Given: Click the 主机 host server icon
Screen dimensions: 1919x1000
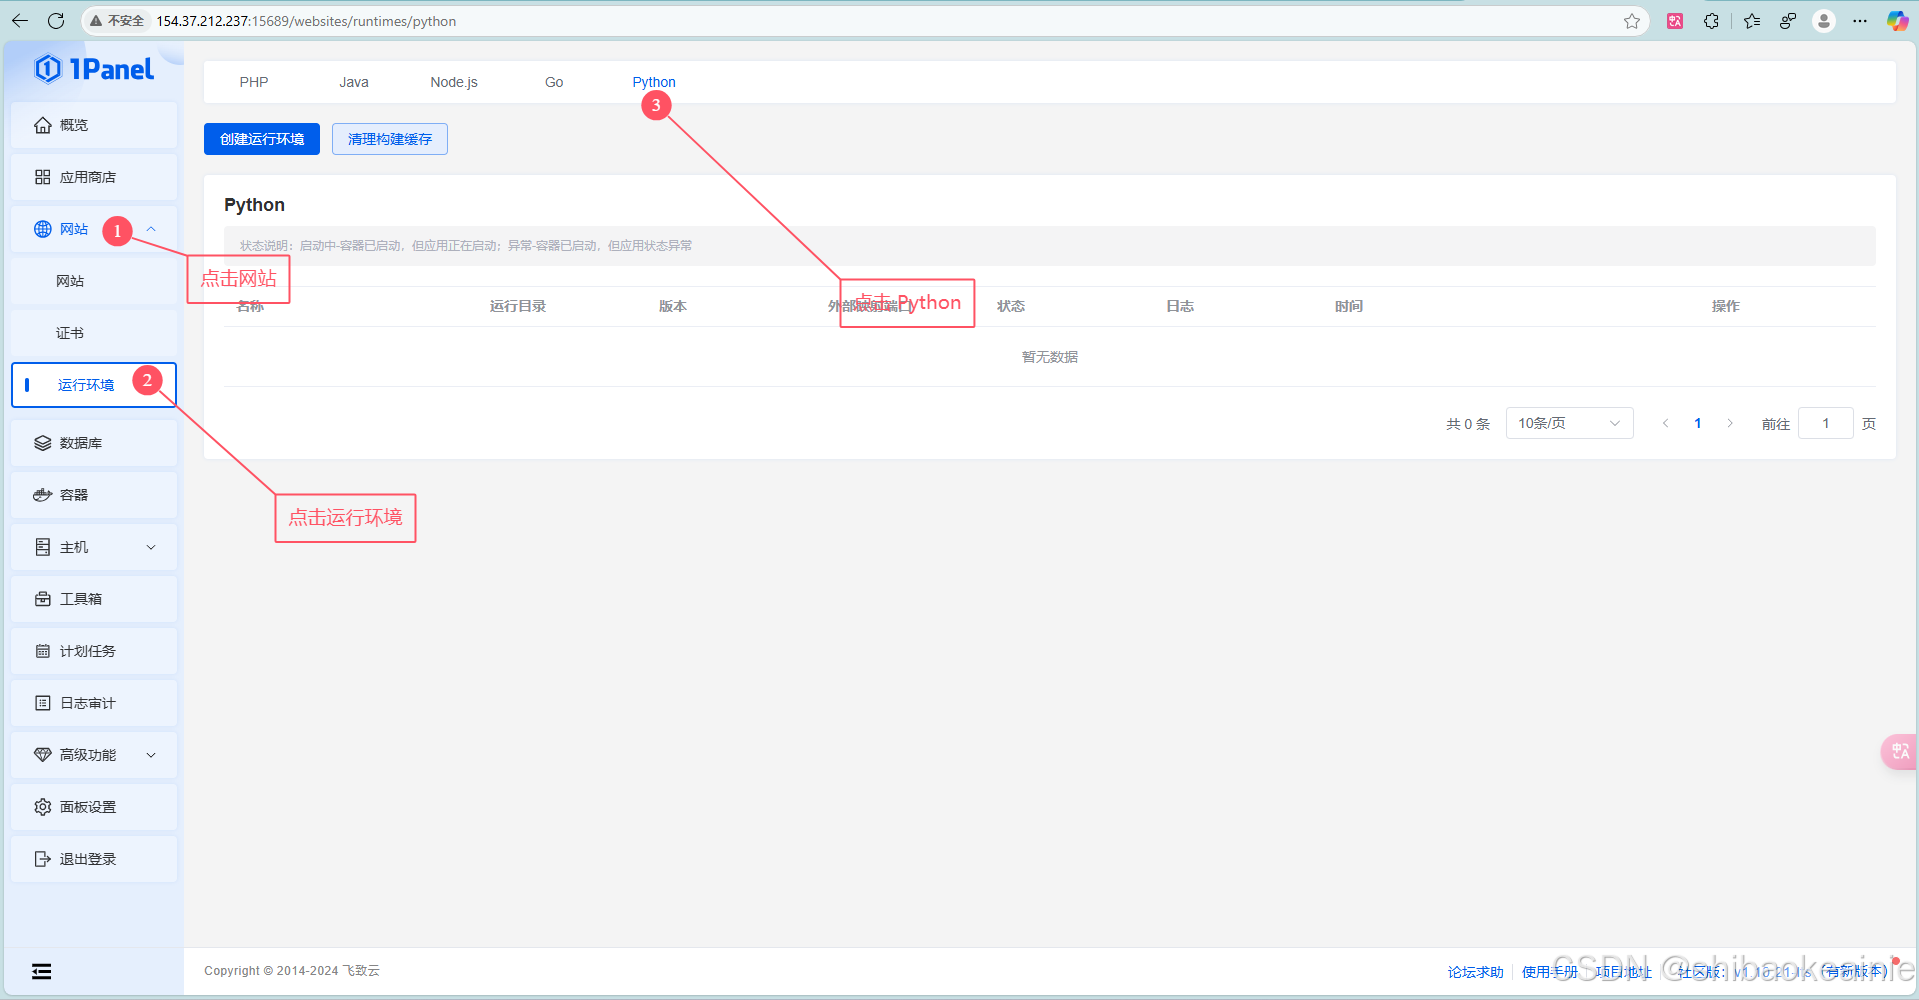Looking at the screenshot, I should (42, 547).
